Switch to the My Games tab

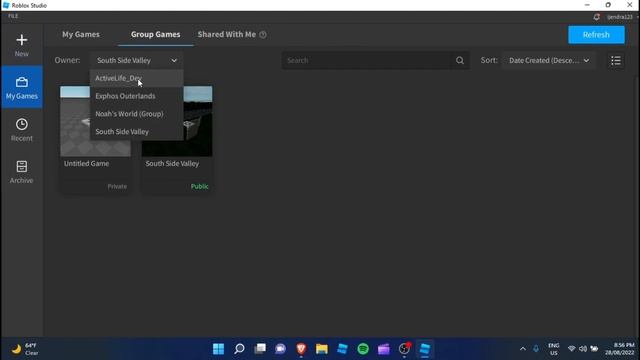coord(81,35)
